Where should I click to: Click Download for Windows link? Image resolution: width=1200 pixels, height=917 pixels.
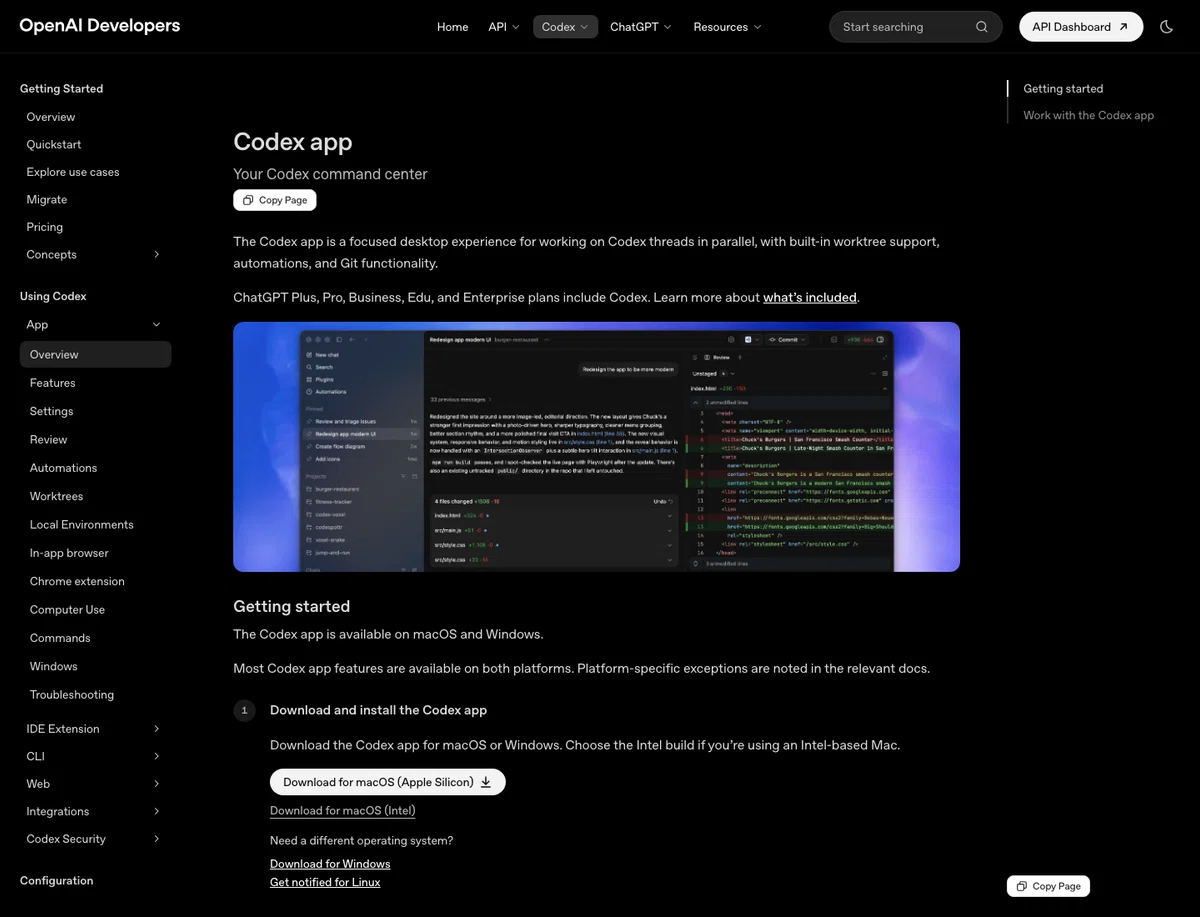point(330,864)
